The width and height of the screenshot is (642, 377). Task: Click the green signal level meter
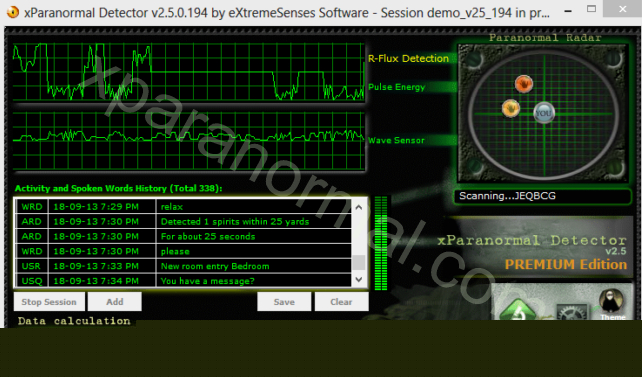pos(381,243)
